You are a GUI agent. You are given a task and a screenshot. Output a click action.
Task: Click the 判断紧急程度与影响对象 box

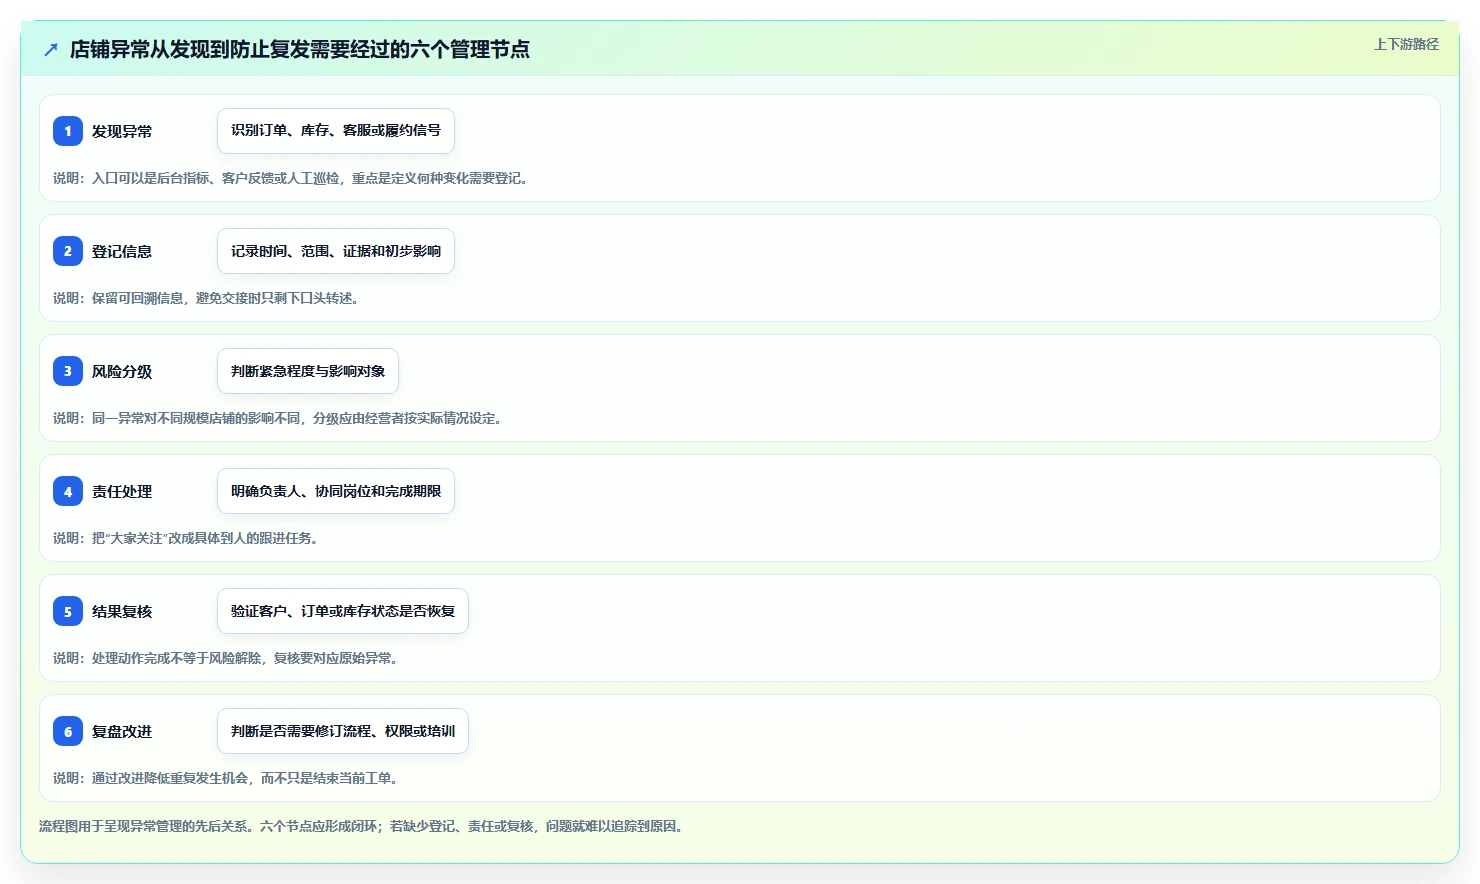pos(308,371)
